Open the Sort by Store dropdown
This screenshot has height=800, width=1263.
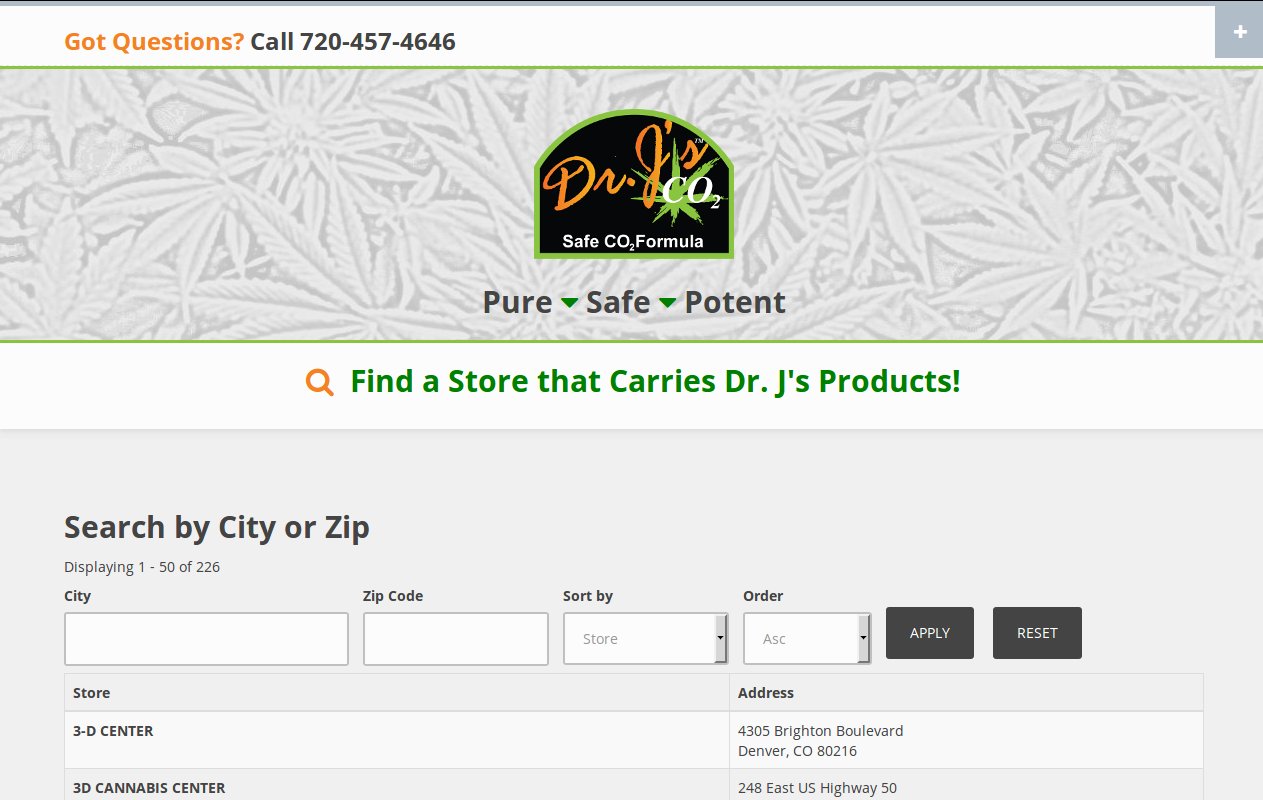point(646,638)
